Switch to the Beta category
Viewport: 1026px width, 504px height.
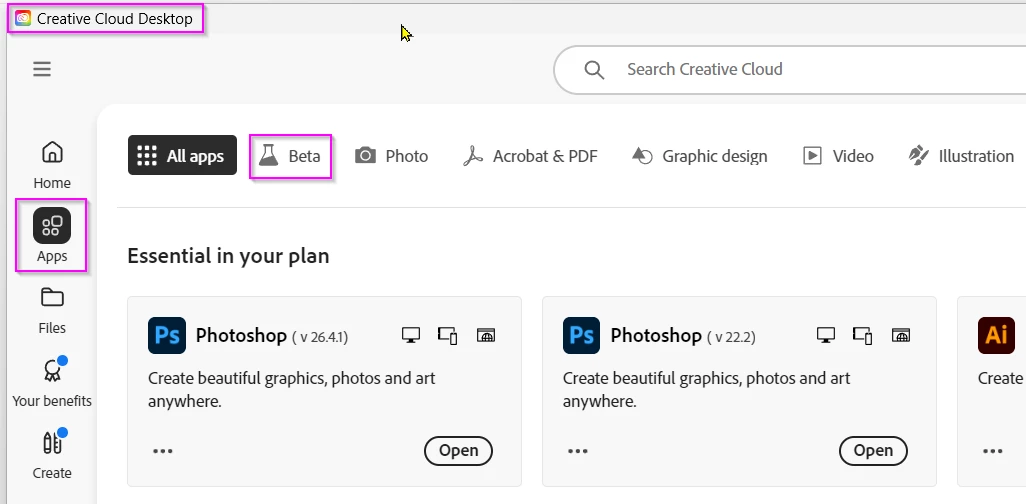coord(290,156)
